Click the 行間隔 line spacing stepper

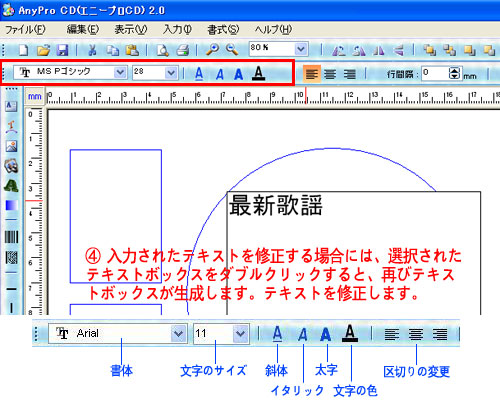click(x=455, y=73)
